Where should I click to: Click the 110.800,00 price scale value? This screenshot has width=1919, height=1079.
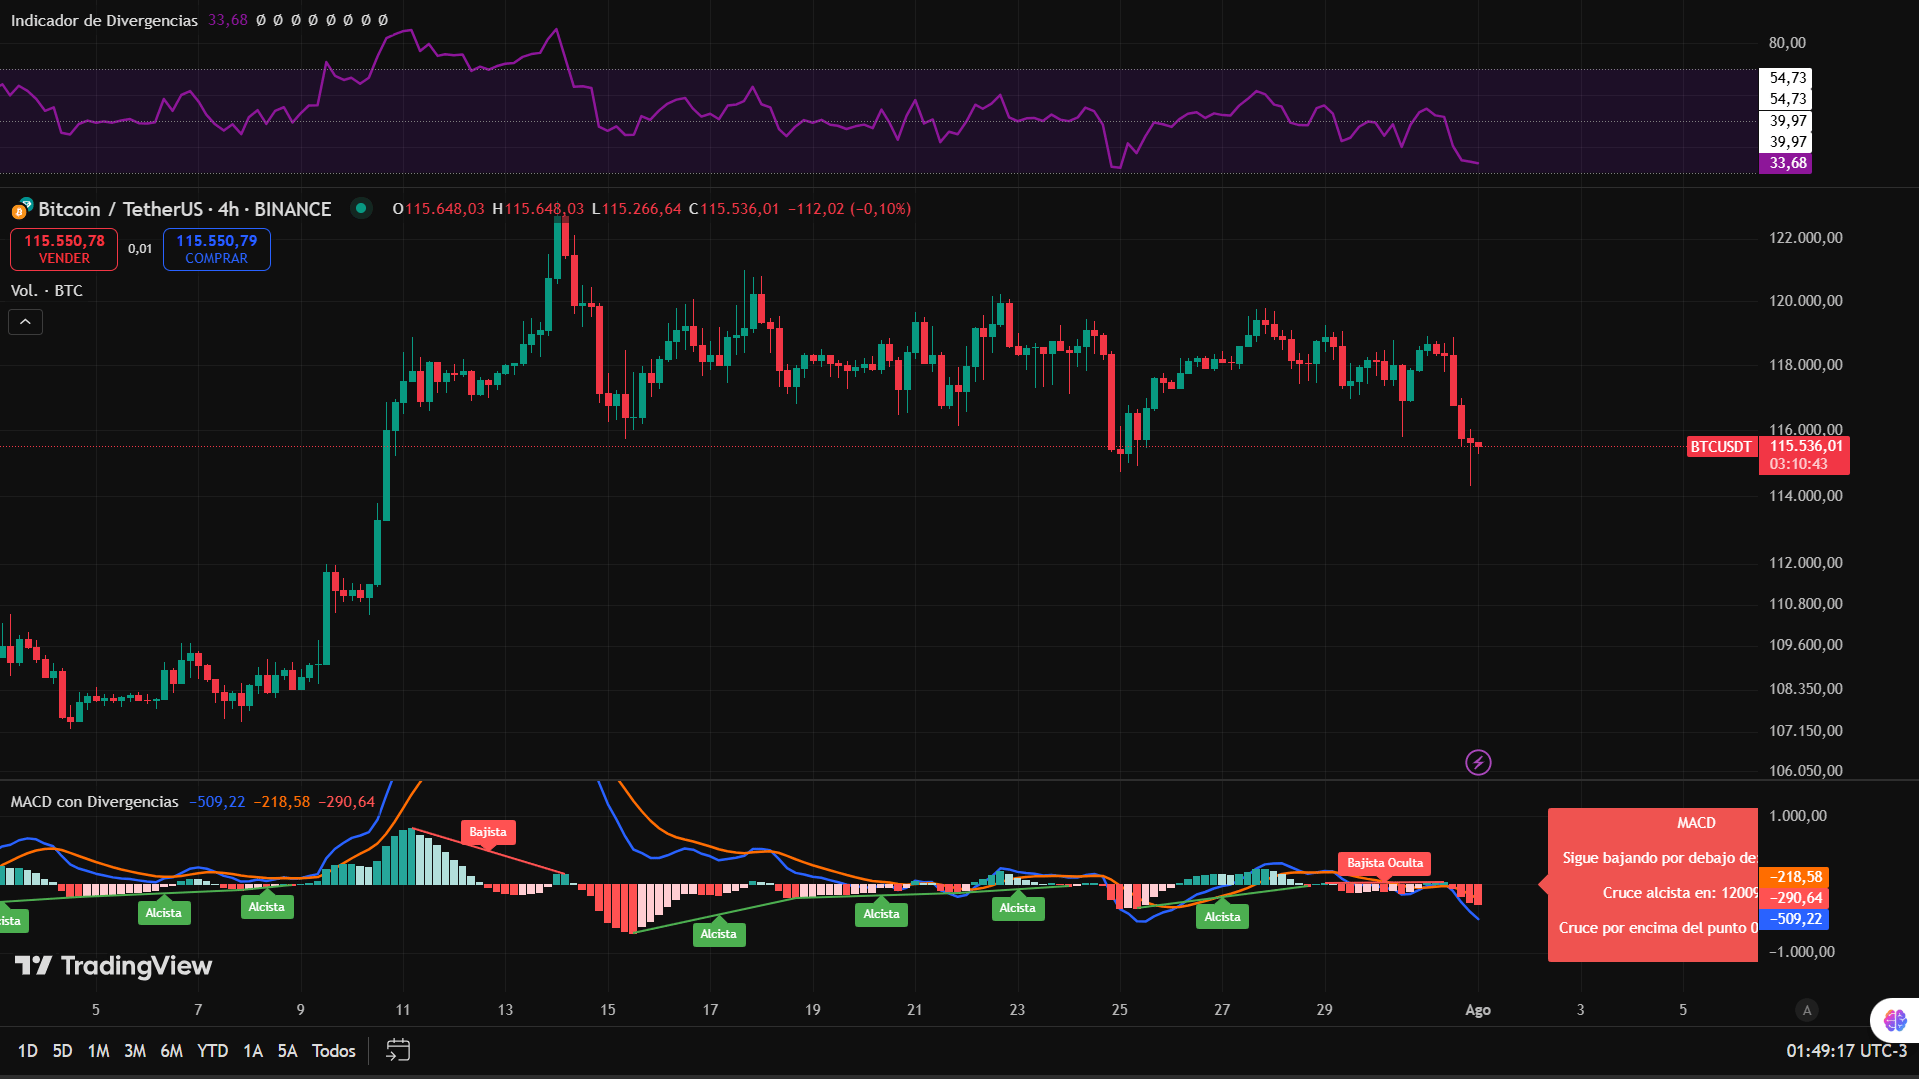1805,604
